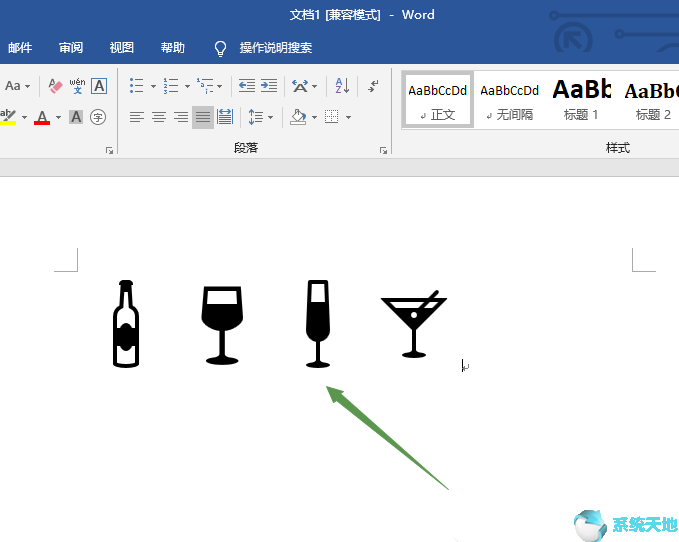Click the Character Border icon
Screen dimensions: 679x542
99,86
